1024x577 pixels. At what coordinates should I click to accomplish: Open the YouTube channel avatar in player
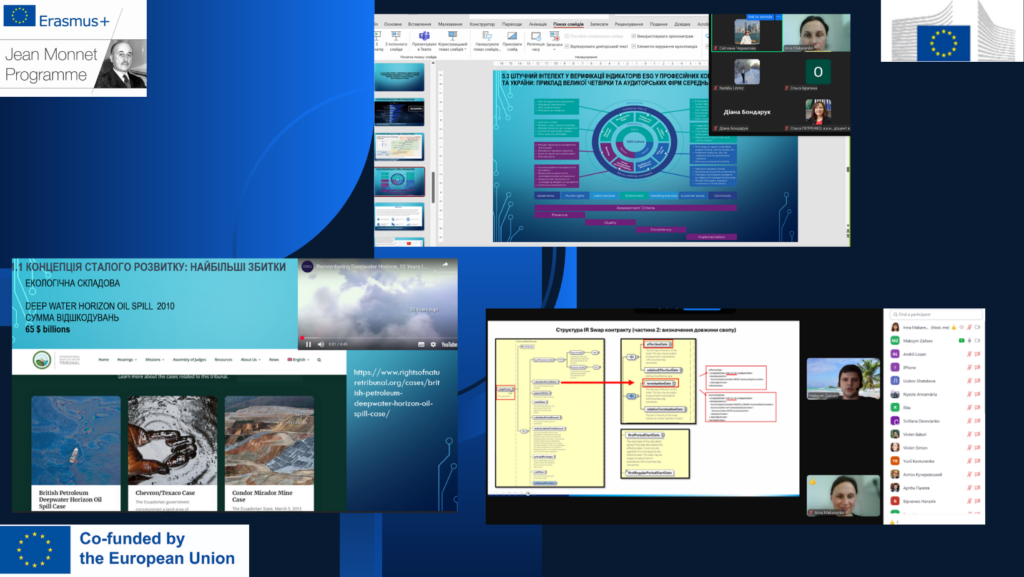[x=308, y=266]
